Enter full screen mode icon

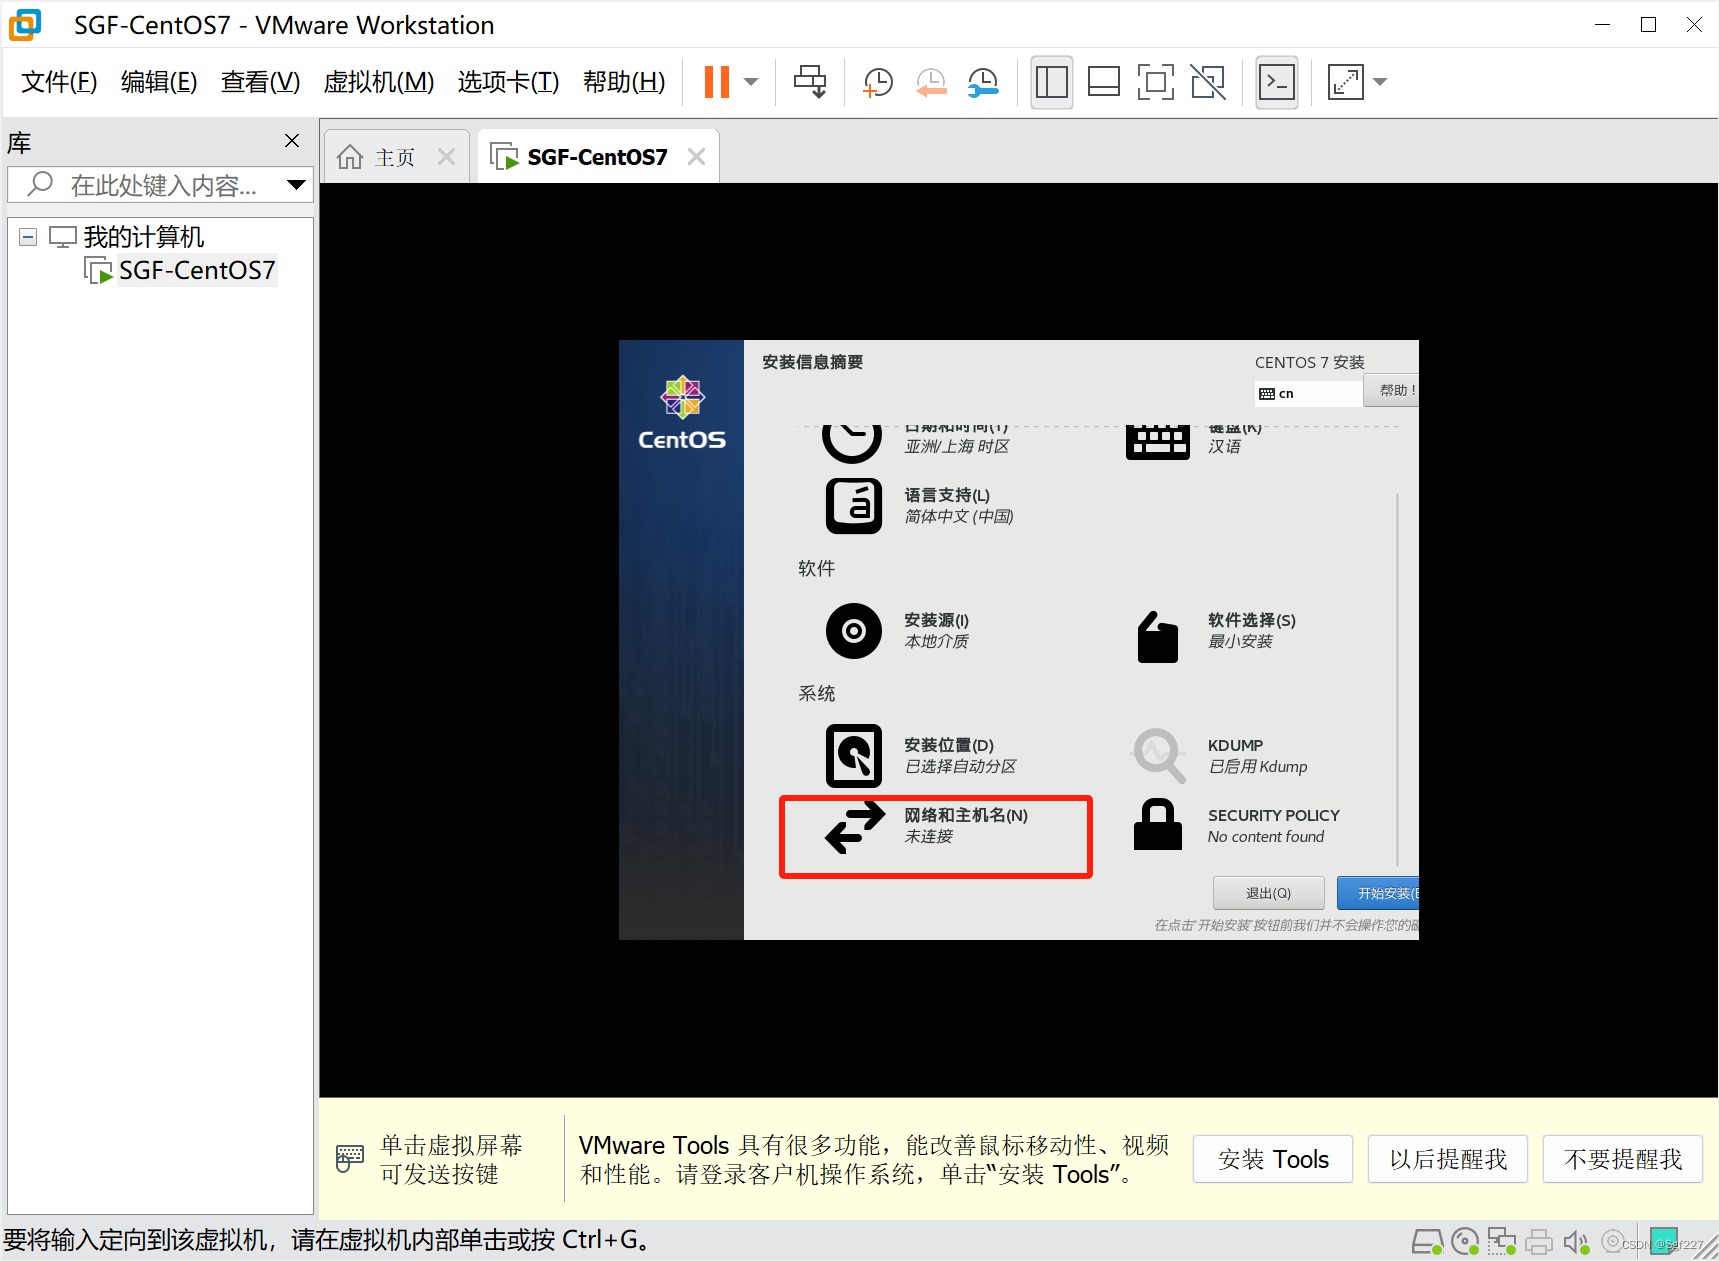pos(1156,82)
